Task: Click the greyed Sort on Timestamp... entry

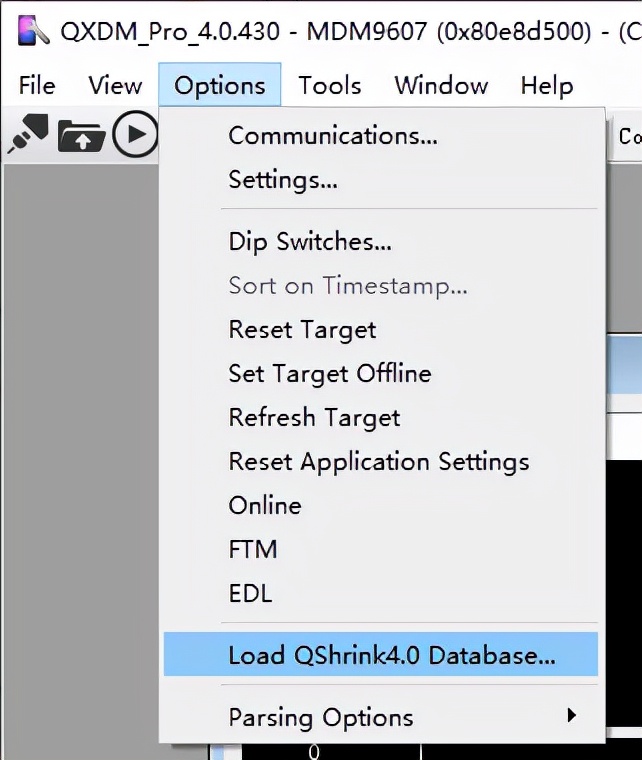Action: pos(380,285)
